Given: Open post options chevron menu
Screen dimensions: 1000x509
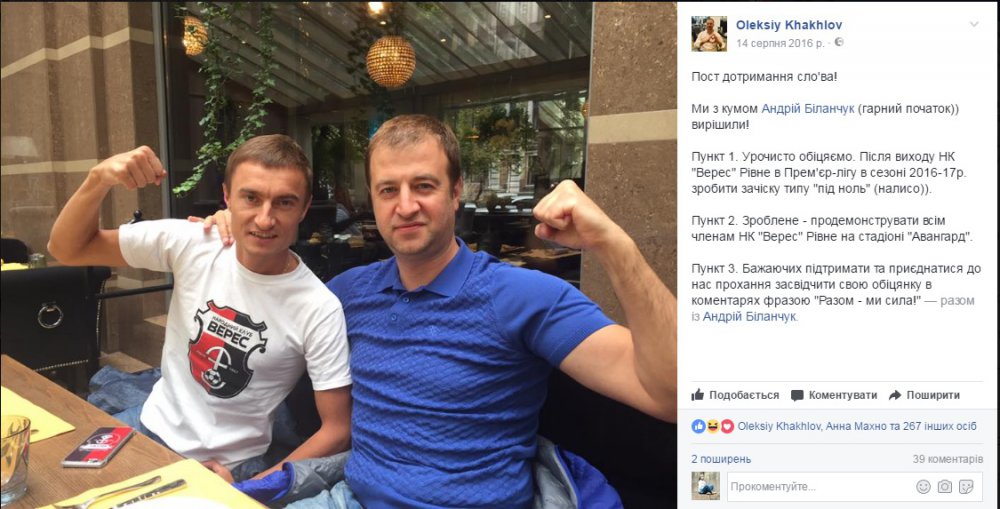Looking at the screenshot, I should [973, 25].
